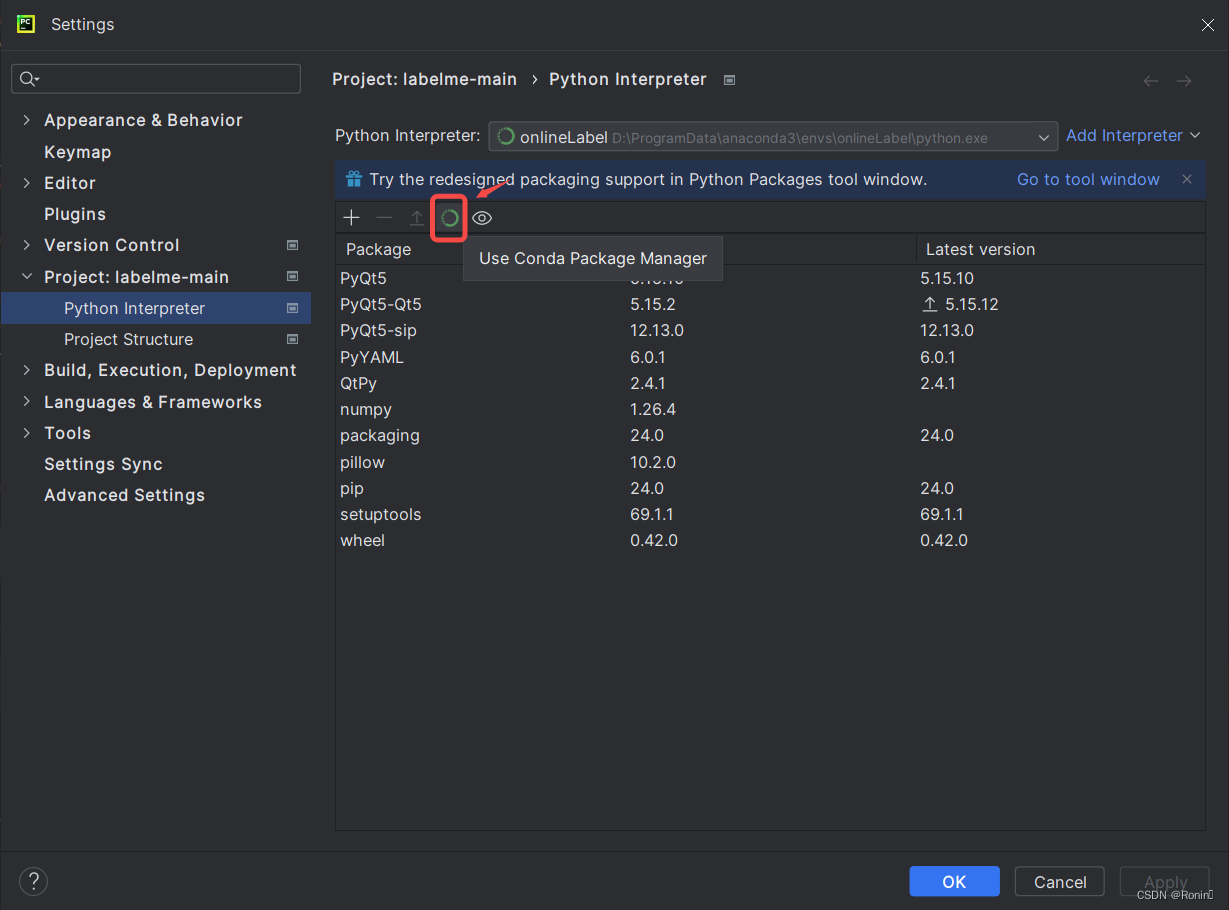The height and width of the screenshot is (910, 1229).
Task: Select the PyQt5-Qt5 package row
Action: pos(770,304)
